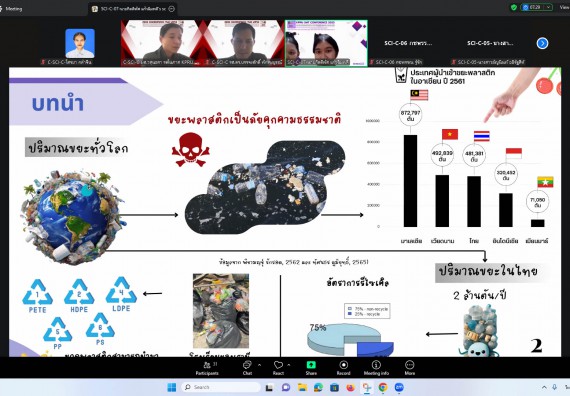This screenshot has height=396, width=570.
Task: Open options on the SCI-C-07 tab
Action: point(172,9)
